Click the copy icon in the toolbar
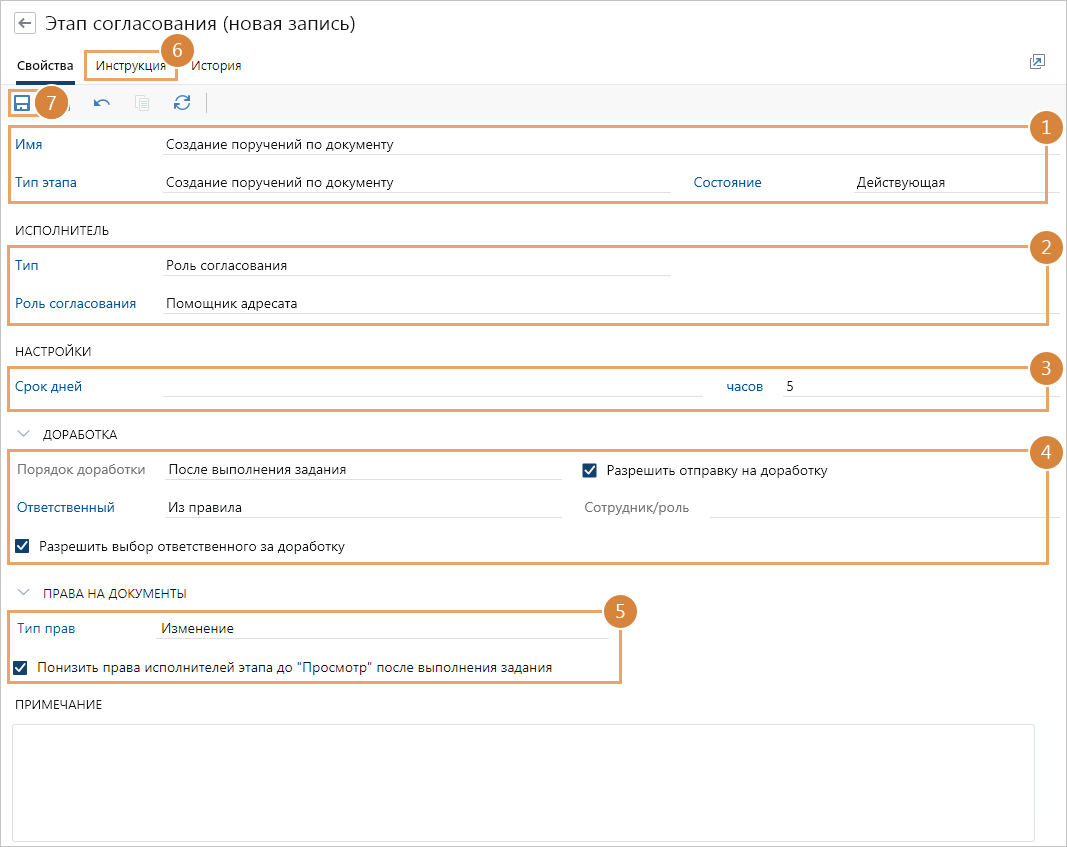The height and width of the screenshot is (847, 1067). 142,102
